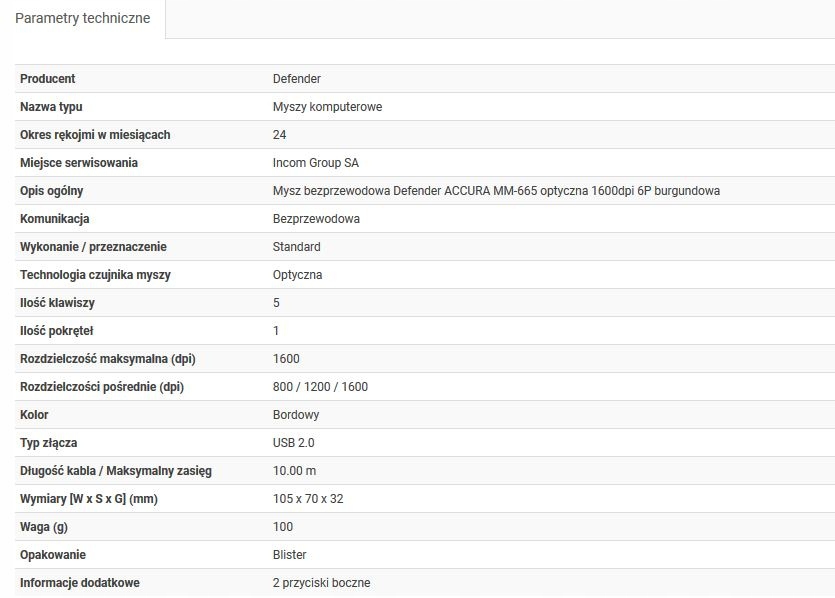Image resolution: width=835 pixels, height=598 pixels.
Task: Select the Producent label
Action: pyautogui.click(x=47, y=79)
